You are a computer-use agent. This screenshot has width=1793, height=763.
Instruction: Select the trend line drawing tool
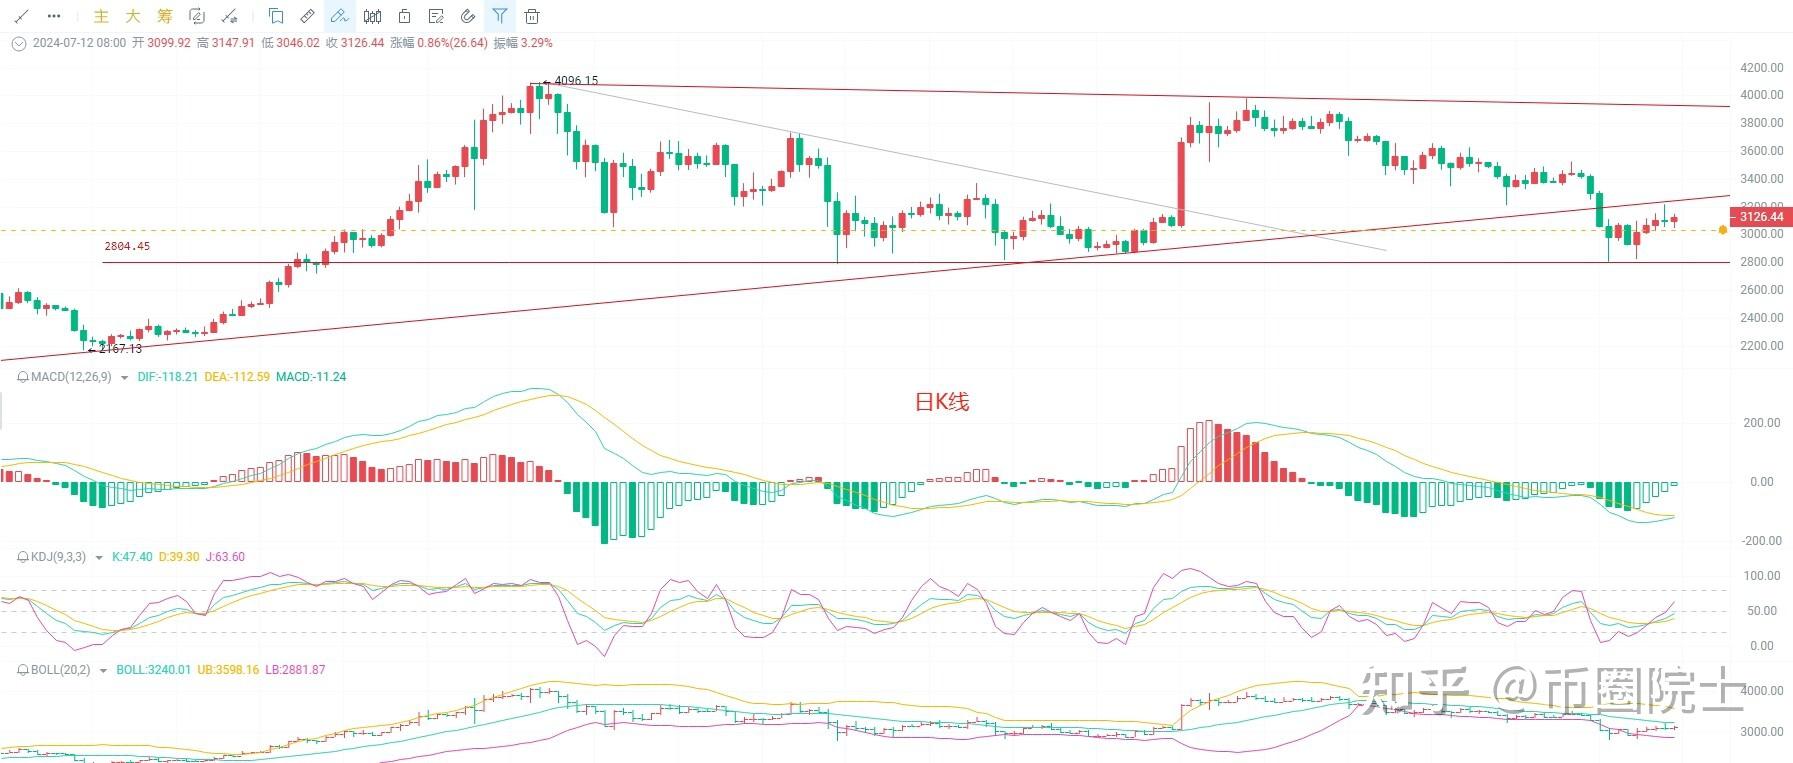[21, 16]
